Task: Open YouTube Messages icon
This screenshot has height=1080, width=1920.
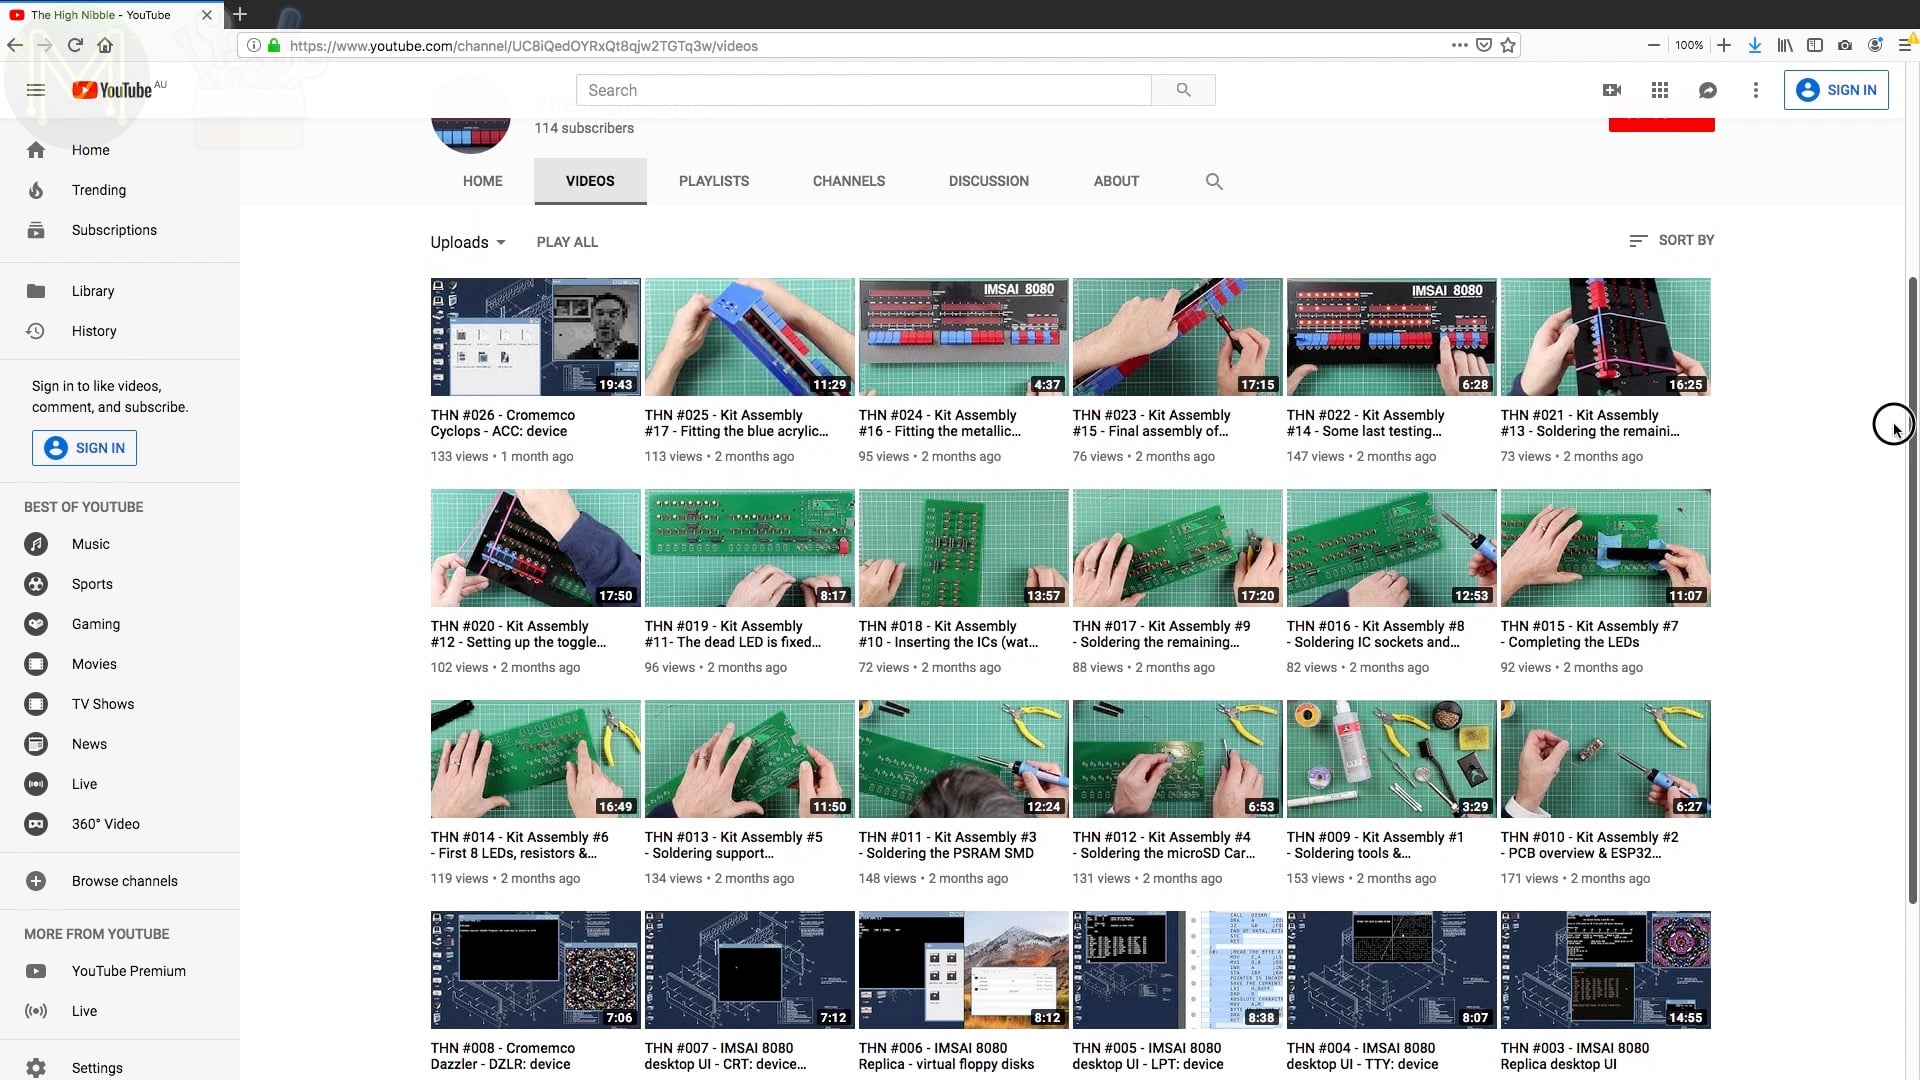Action: (1709, 90)
